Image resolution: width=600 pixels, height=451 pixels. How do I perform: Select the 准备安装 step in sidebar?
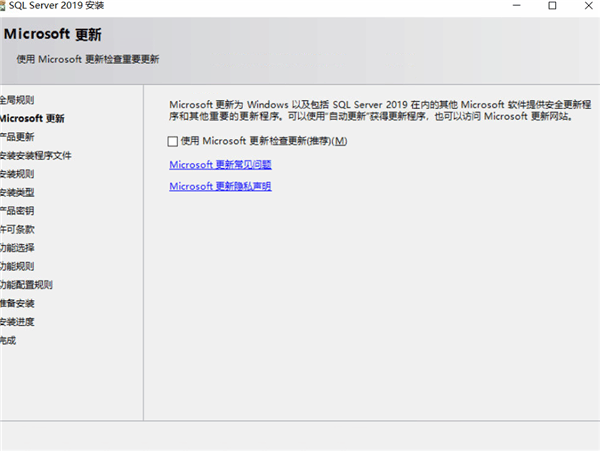coord(17,303)
